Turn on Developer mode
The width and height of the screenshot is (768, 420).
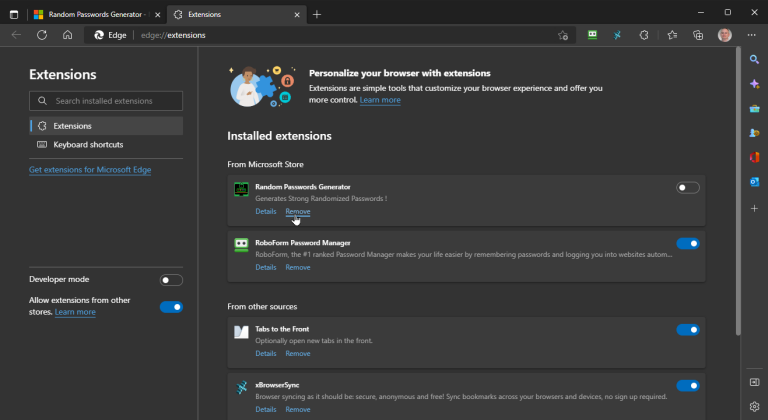[x=171, y=280]
